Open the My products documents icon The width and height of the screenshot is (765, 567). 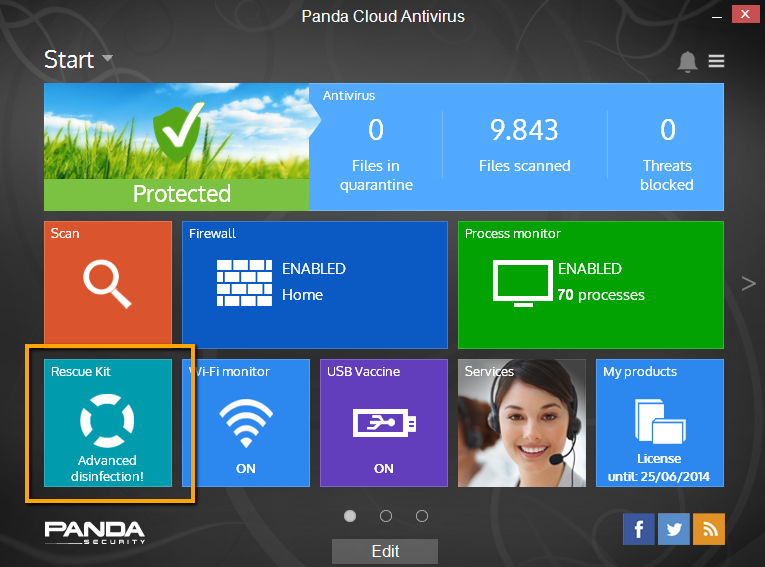[x=660, y=421]
